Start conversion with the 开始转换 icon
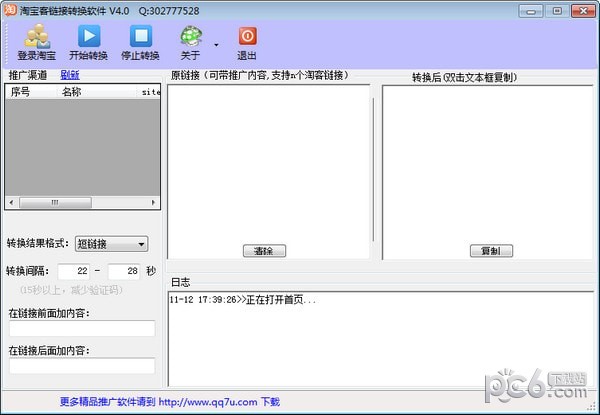 point(88,42)
